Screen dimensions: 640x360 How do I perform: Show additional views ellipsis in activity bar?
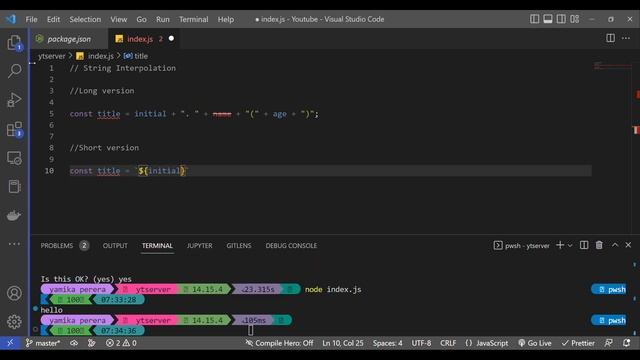(x=14, y=244)
